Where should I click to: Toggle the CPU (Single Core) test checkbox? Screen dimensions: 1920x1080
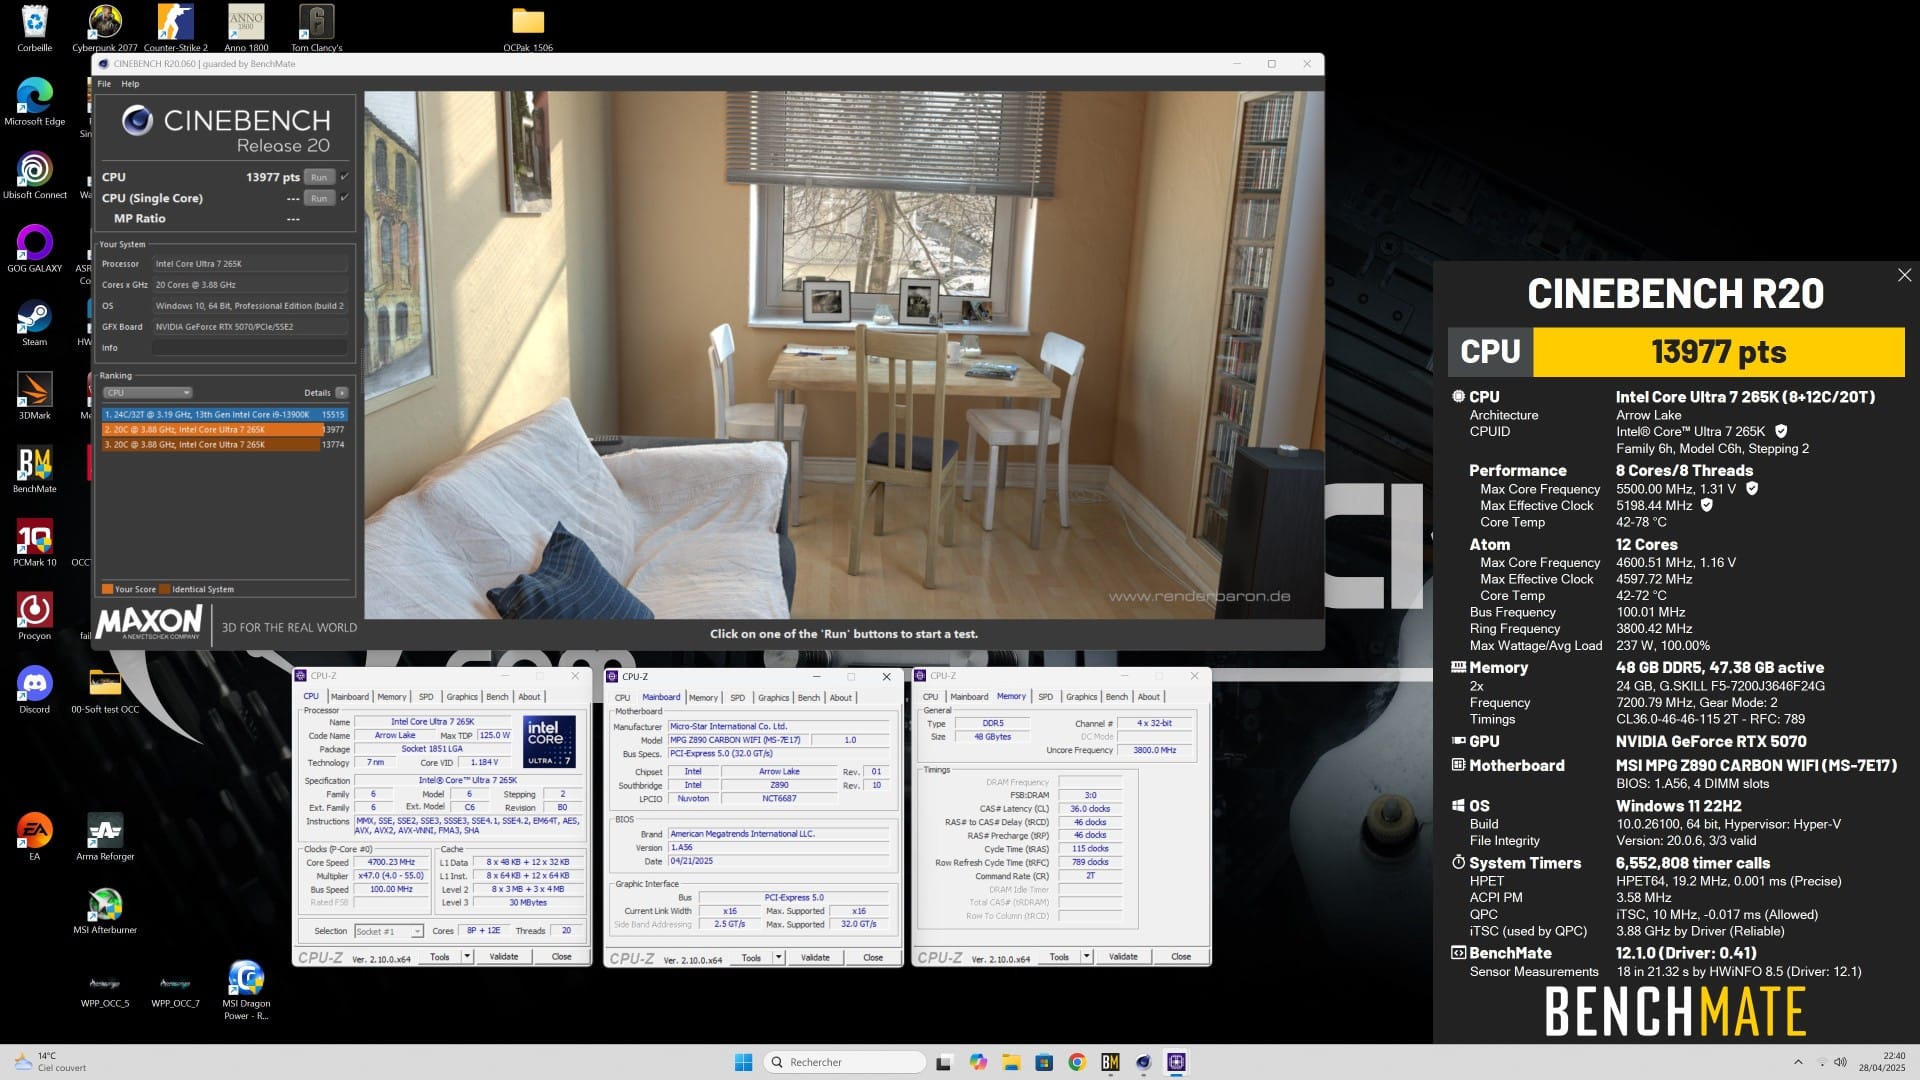coord(344,198)
